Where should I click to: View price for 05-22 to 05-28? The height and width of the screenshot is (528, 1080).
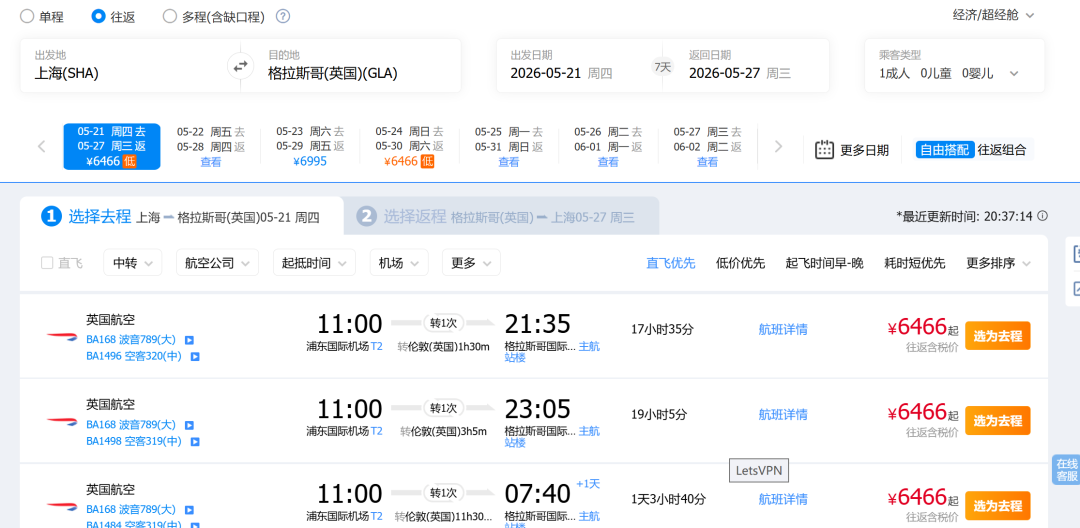211,162
